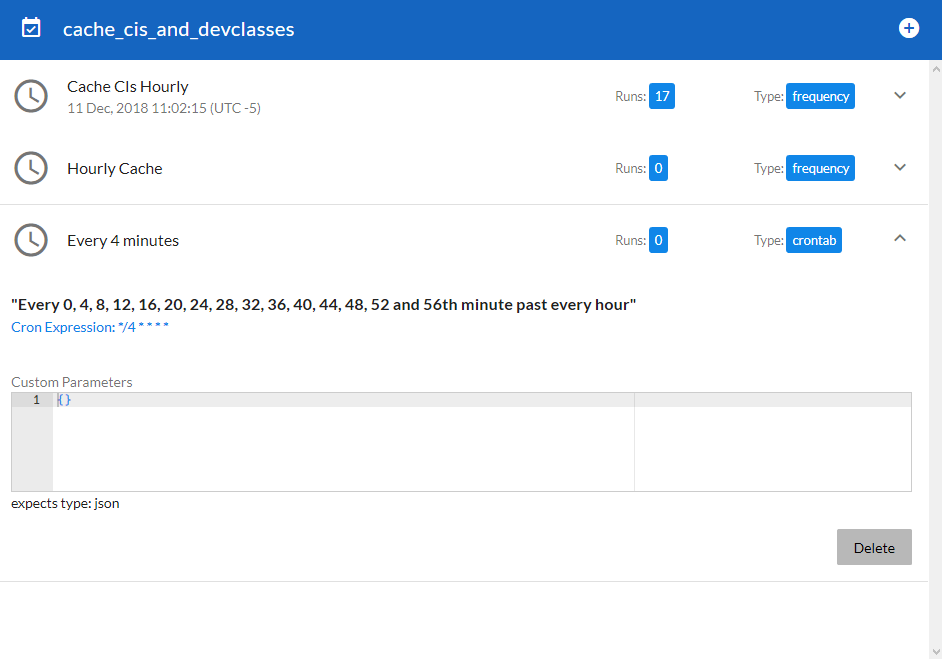Click the vertical scrollbar up arrow
This screenshot has width=942, height=659.
(x=935, y=68)
